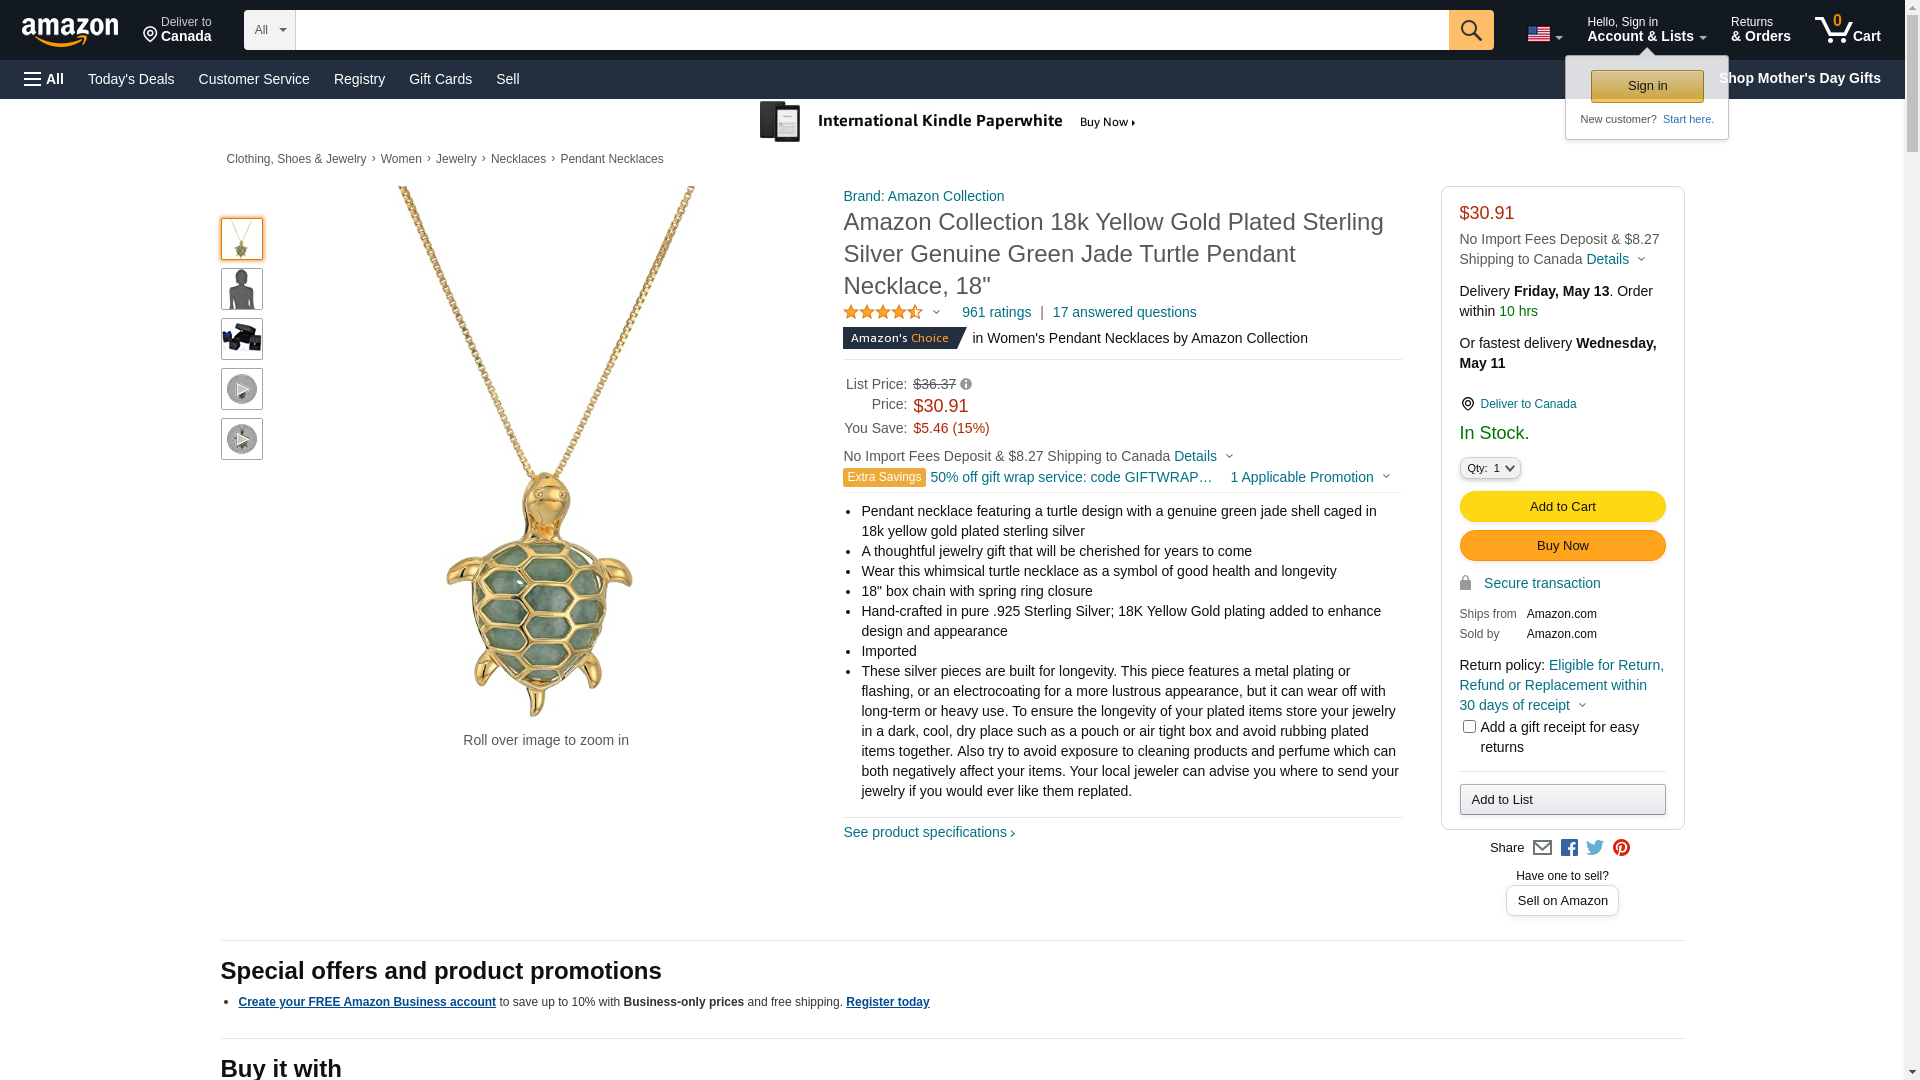Open Today's Deals in the nav bar

[131, 79]
